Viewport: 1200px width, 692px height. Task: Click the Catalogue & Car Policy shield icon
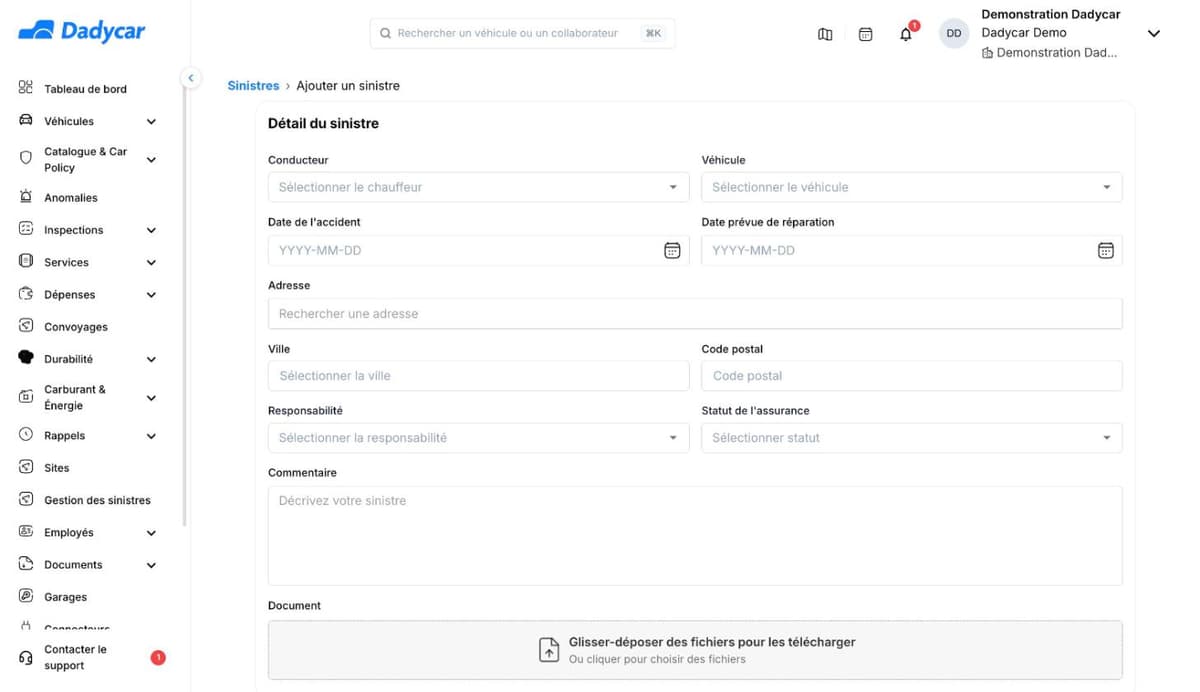26,158
